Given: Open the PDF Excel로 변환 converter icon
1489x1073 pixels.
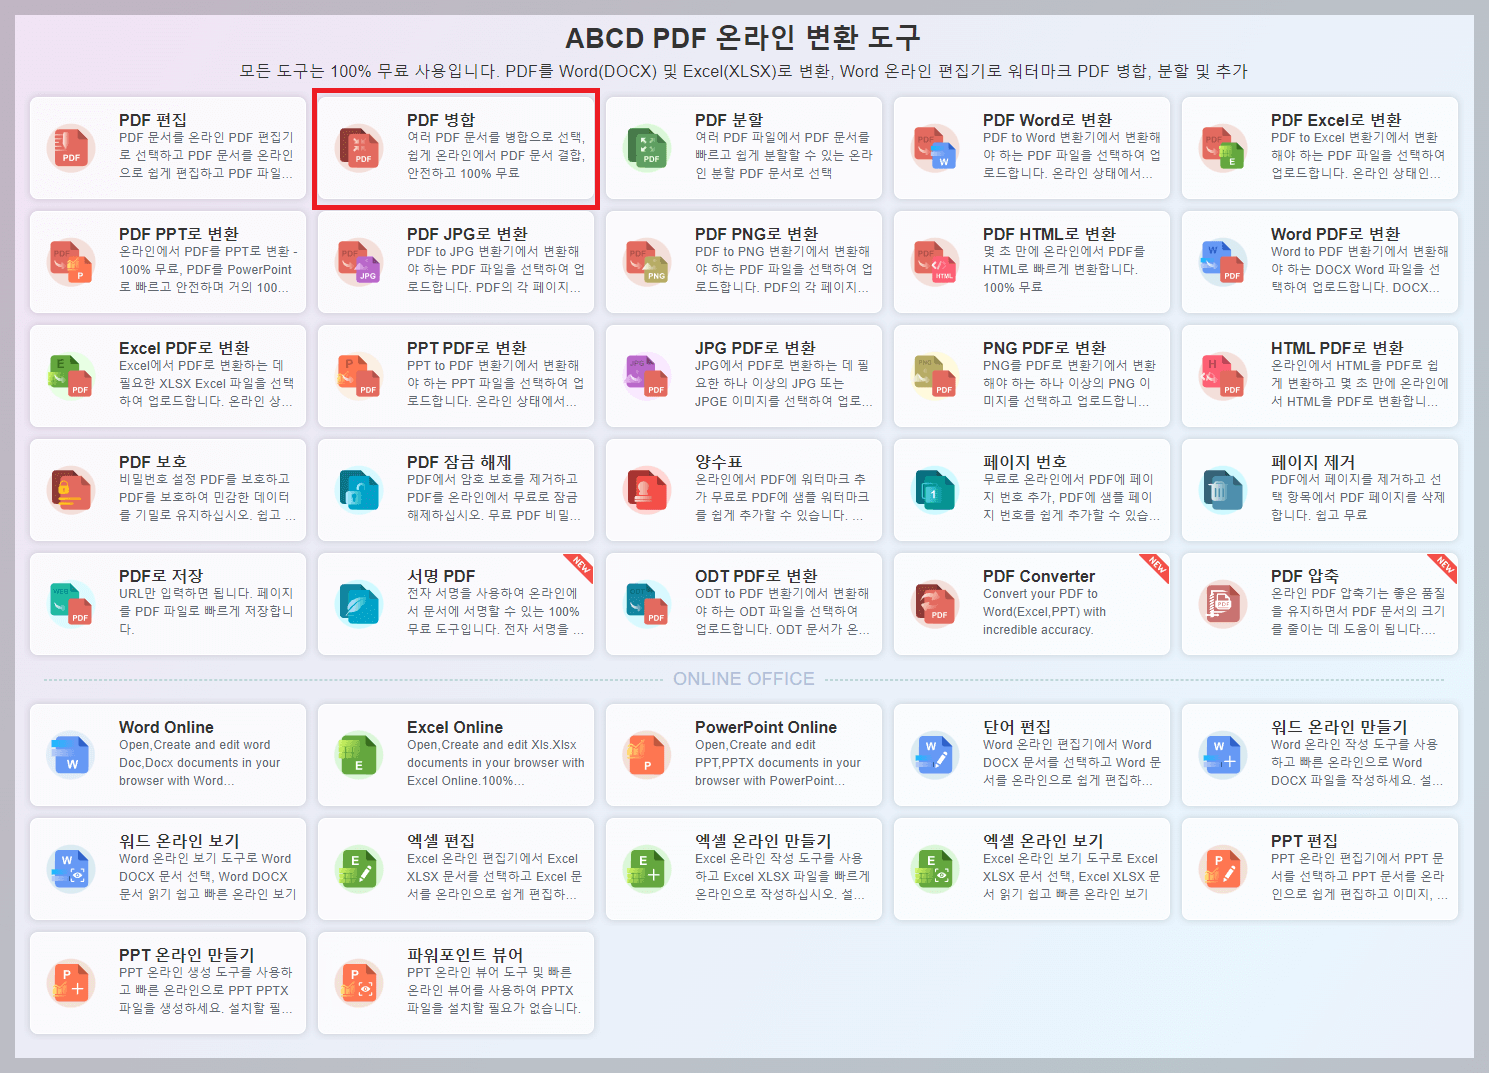Looking at the screenshot, I should [x=1222, y=148].
